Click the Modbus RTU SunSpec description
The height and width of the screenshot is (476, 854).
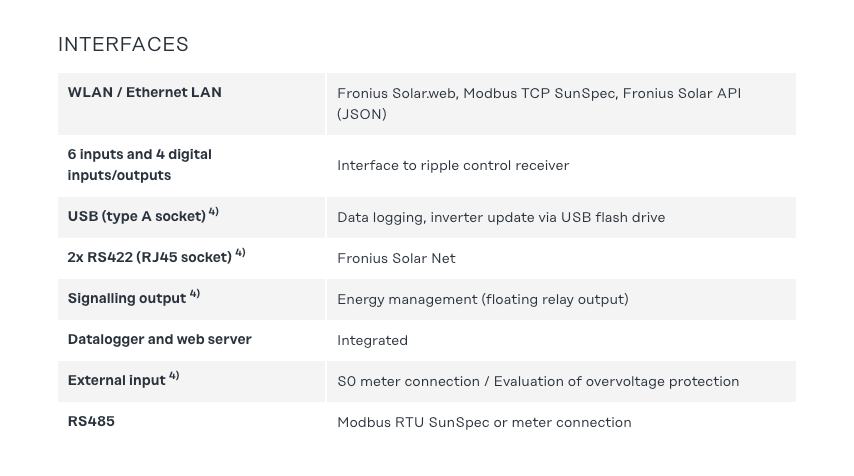click(x=484, y=422)
